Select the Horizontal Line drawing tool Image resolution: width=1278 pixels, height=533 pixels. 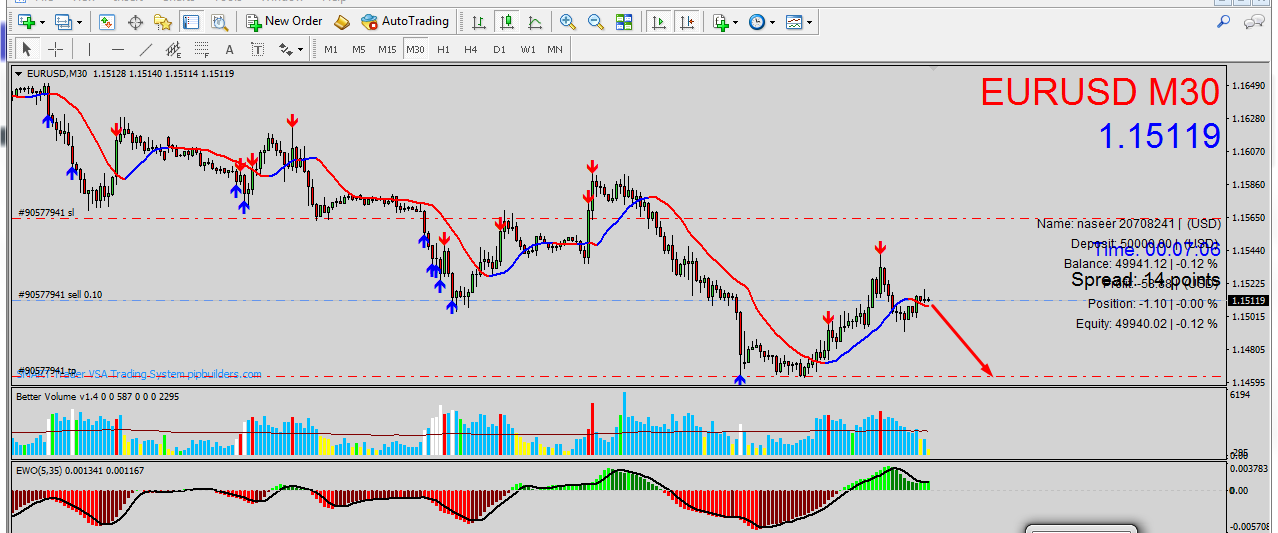coord(118,49)
